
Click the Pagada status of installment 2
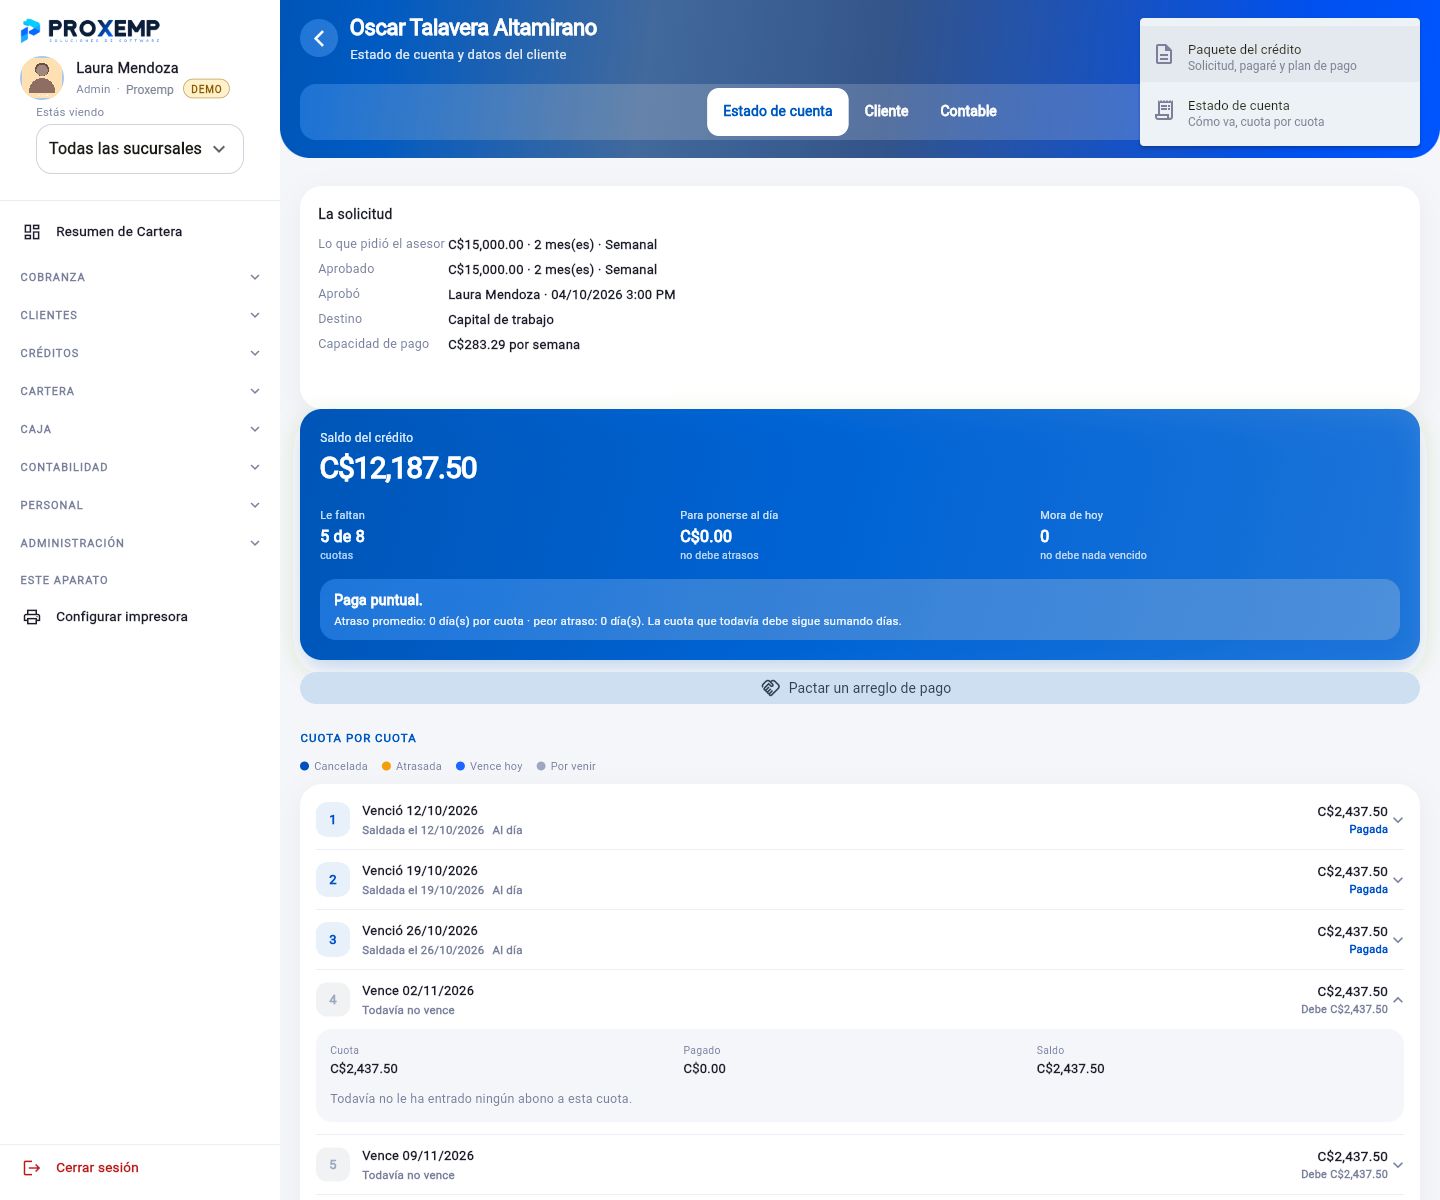(1368, 890)
